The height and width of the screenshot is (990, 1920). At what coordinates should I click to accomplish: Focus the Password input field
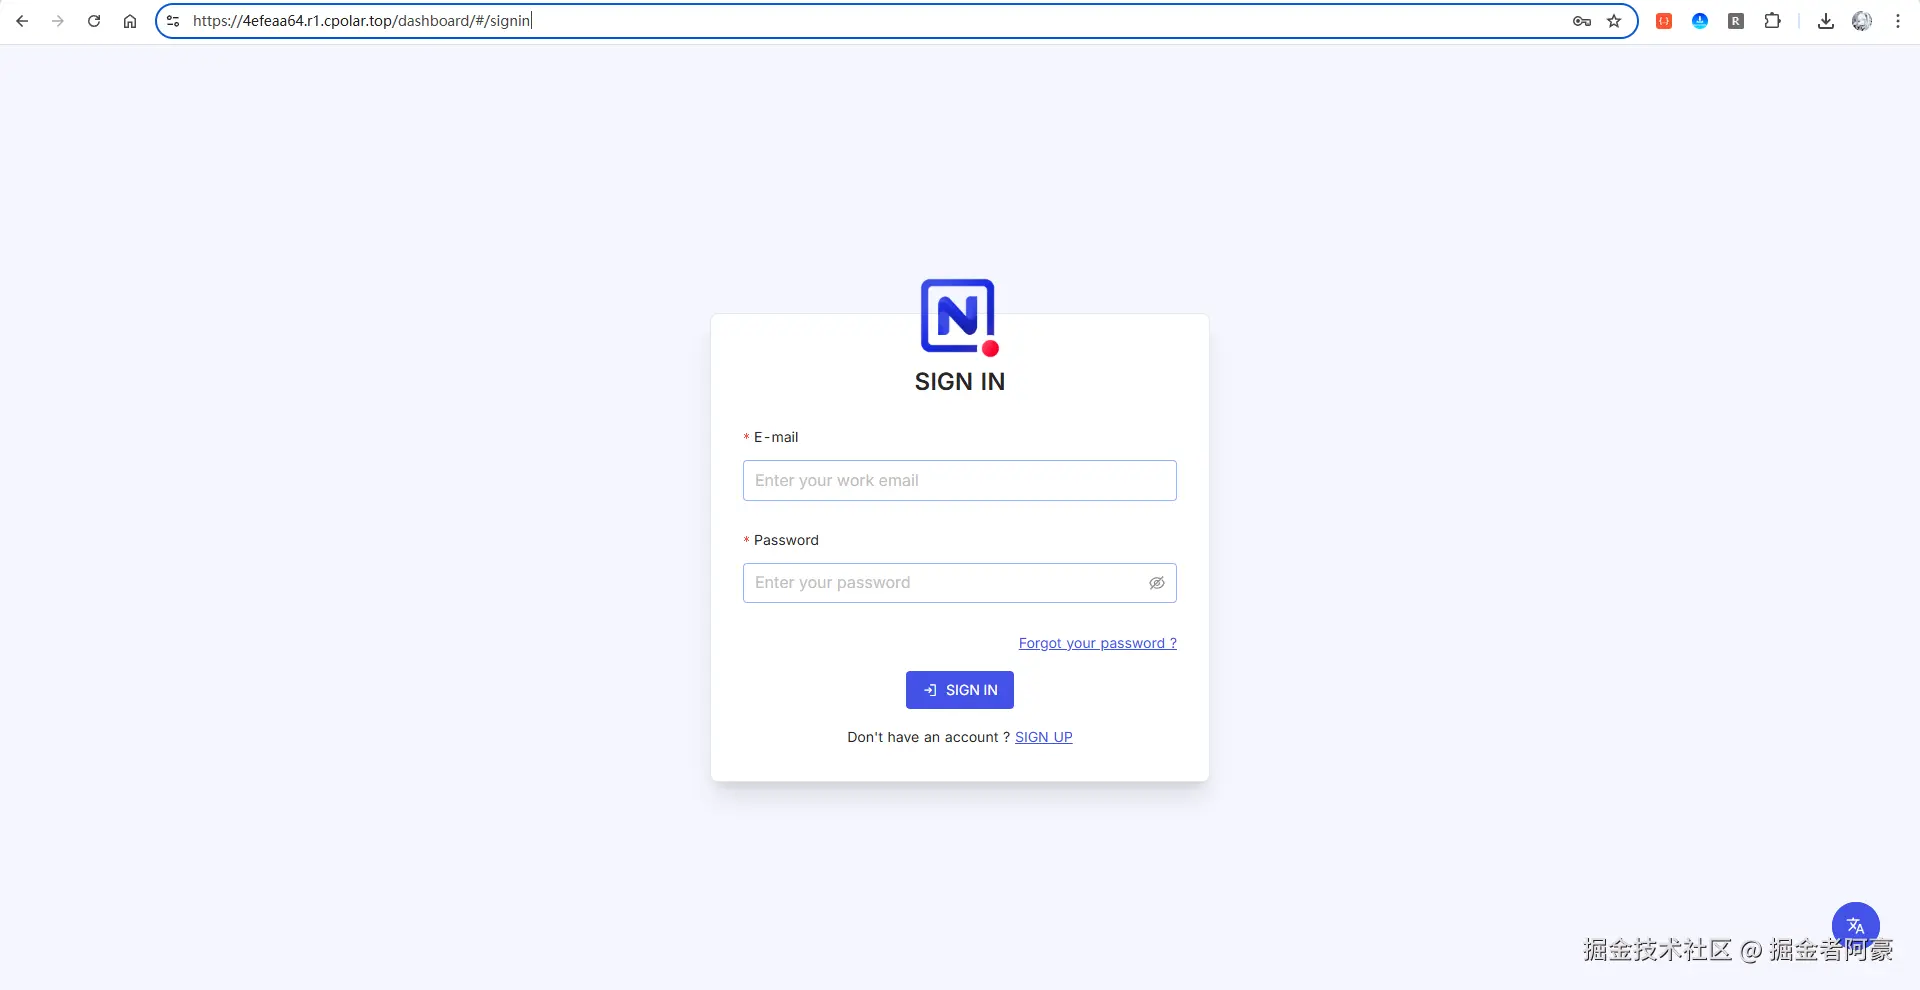(x=960, y=583)
